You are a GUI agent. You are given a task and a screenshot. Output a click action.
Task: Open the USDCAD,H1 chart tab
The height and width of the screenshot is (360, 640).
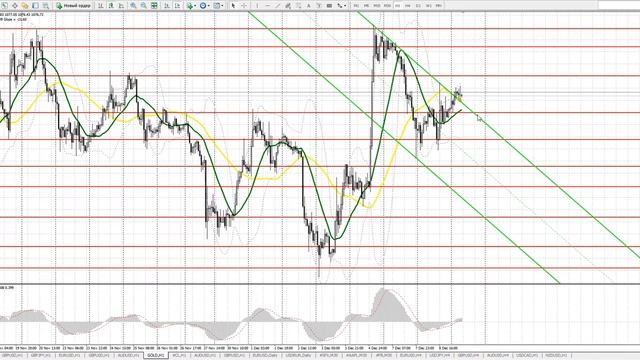pyautogui.click(x=527, y=356)
